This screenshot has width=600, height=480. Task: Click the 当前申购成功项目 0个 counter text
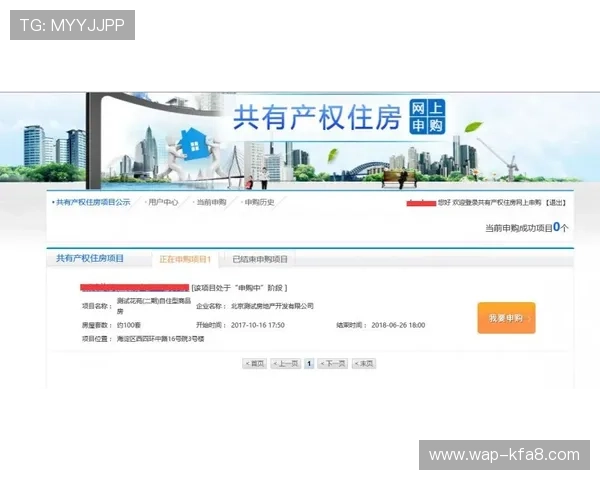pos(527,228)
